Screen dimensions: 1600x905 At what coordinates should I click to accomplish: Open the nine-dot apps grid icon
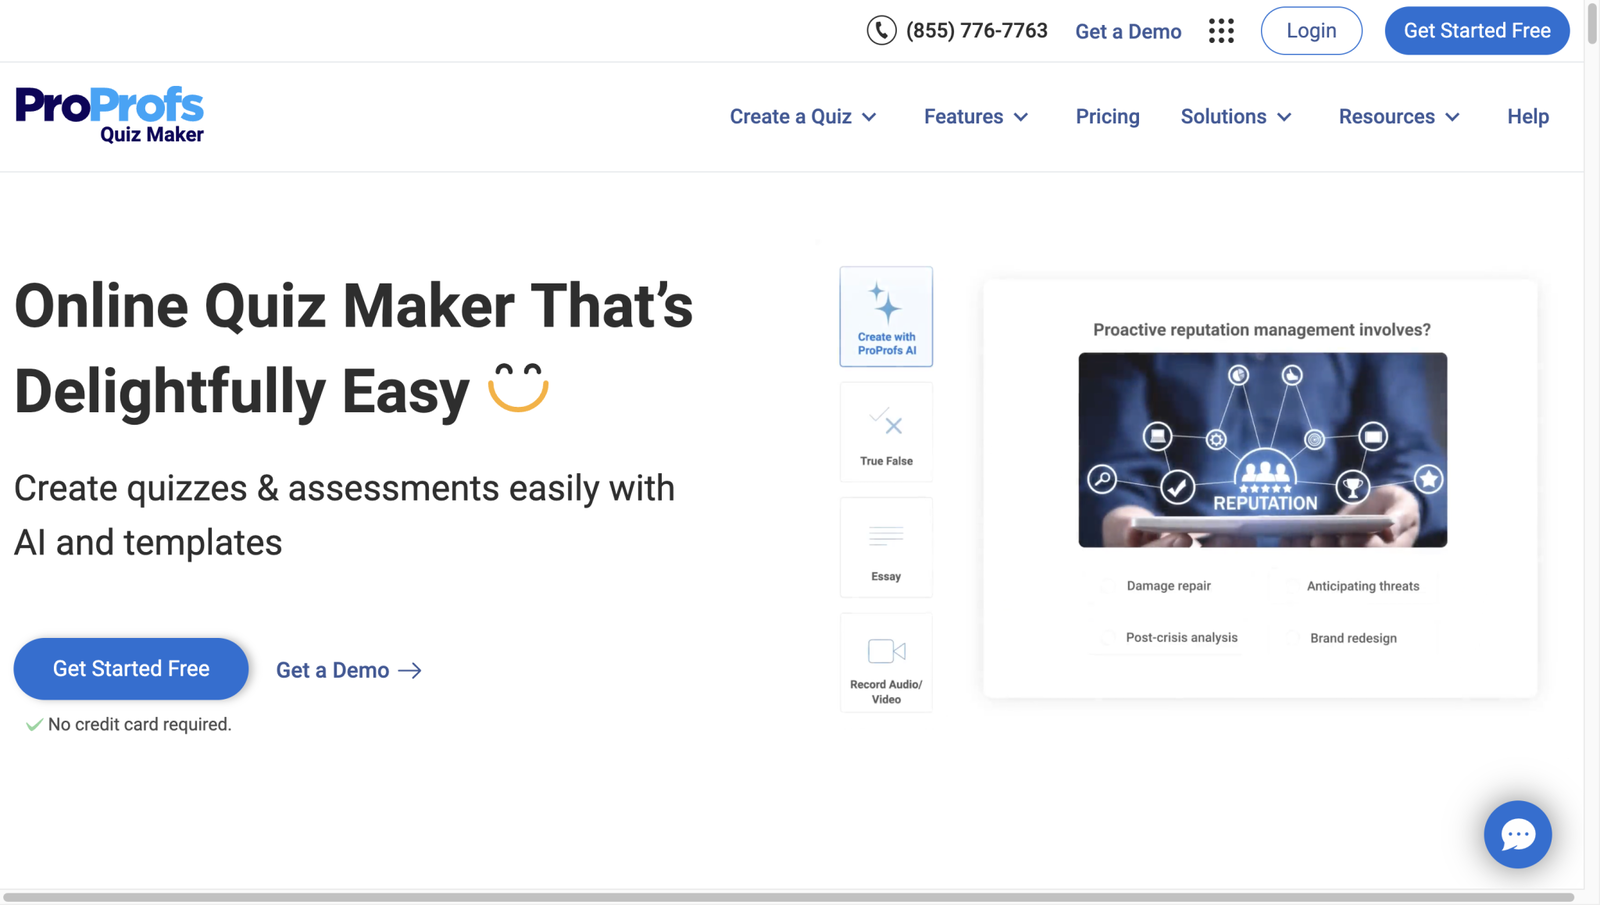[x=1221, y=31]
